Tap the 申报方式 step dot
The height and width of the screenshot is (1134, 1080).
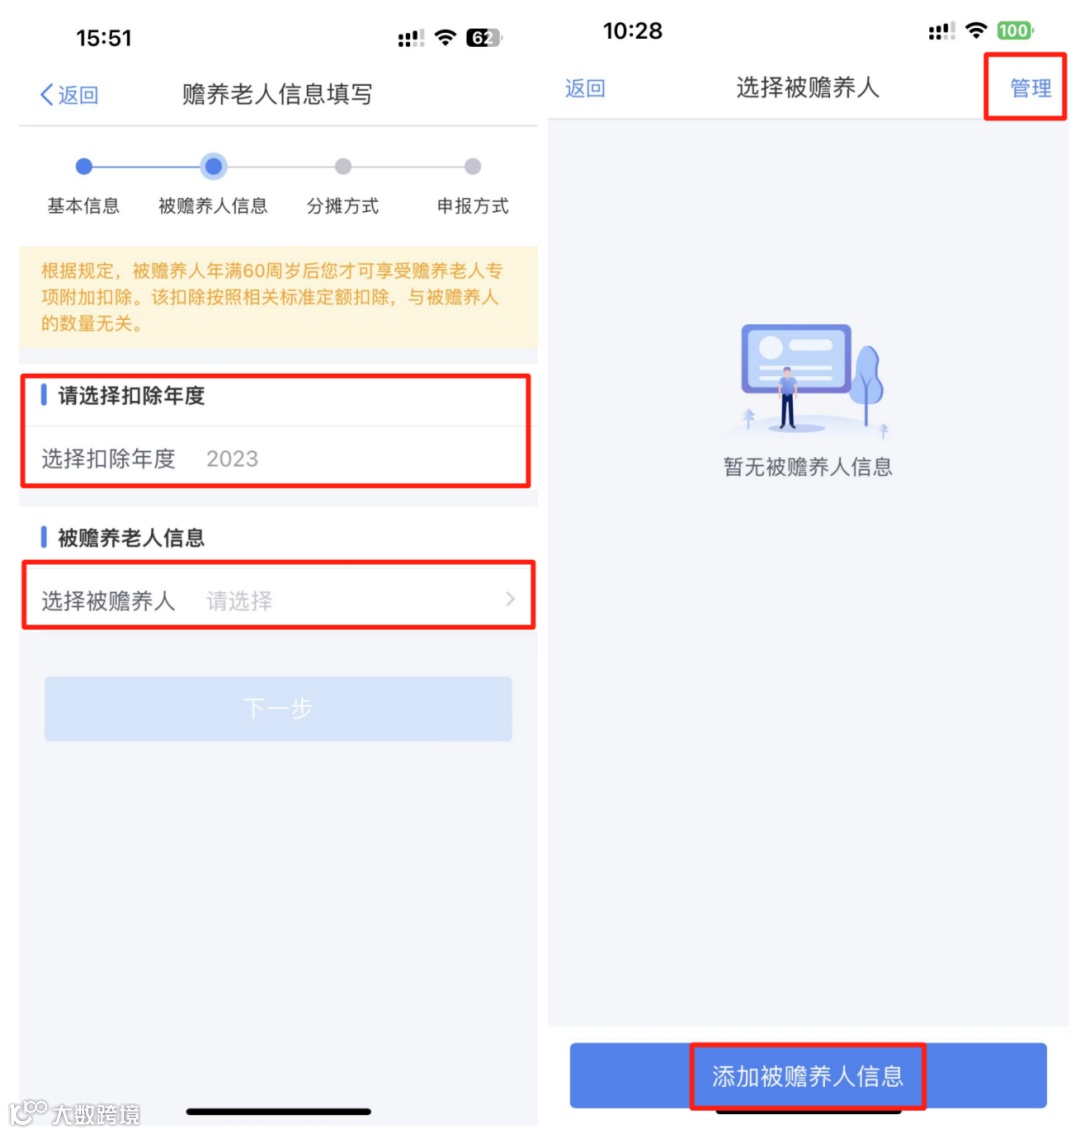point(472,167)
